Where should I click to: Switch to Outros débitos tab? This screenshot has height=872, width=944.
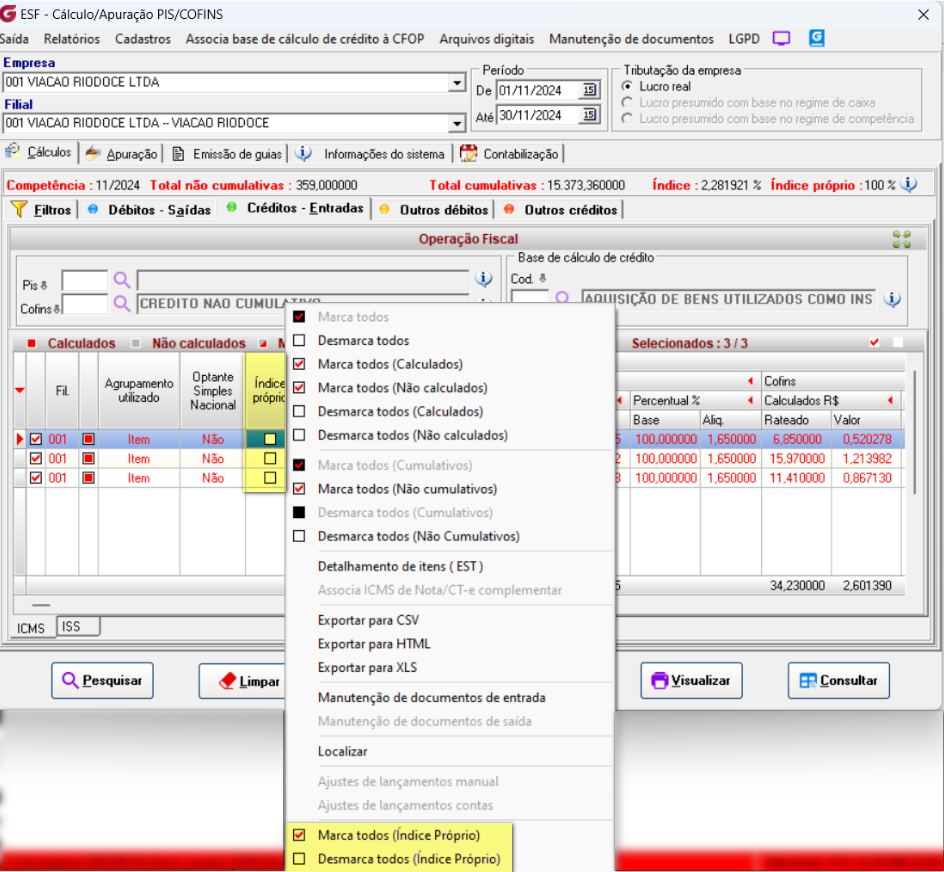click(x=434, y=210)
